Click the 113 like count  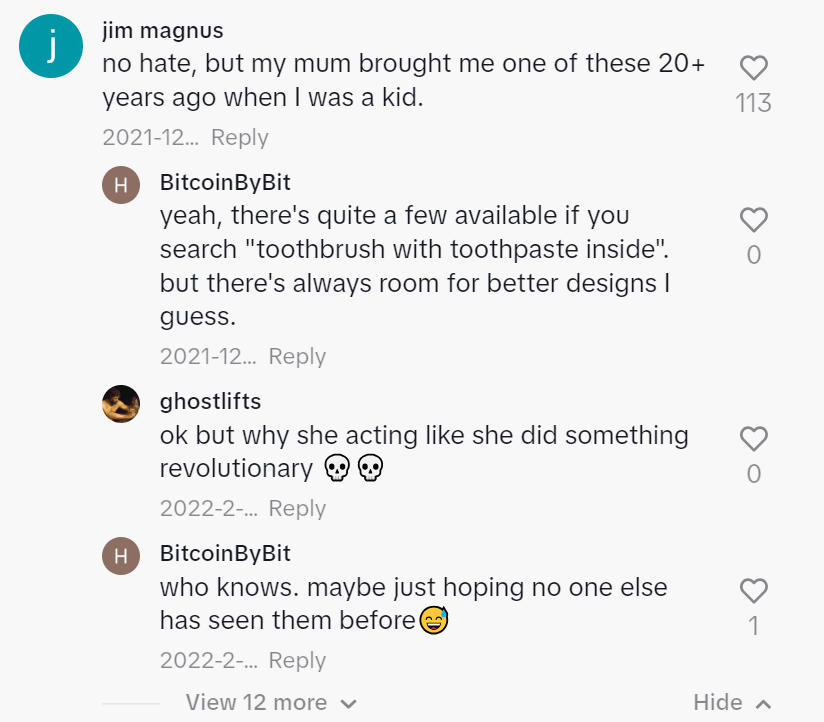[x=753, y=103]
